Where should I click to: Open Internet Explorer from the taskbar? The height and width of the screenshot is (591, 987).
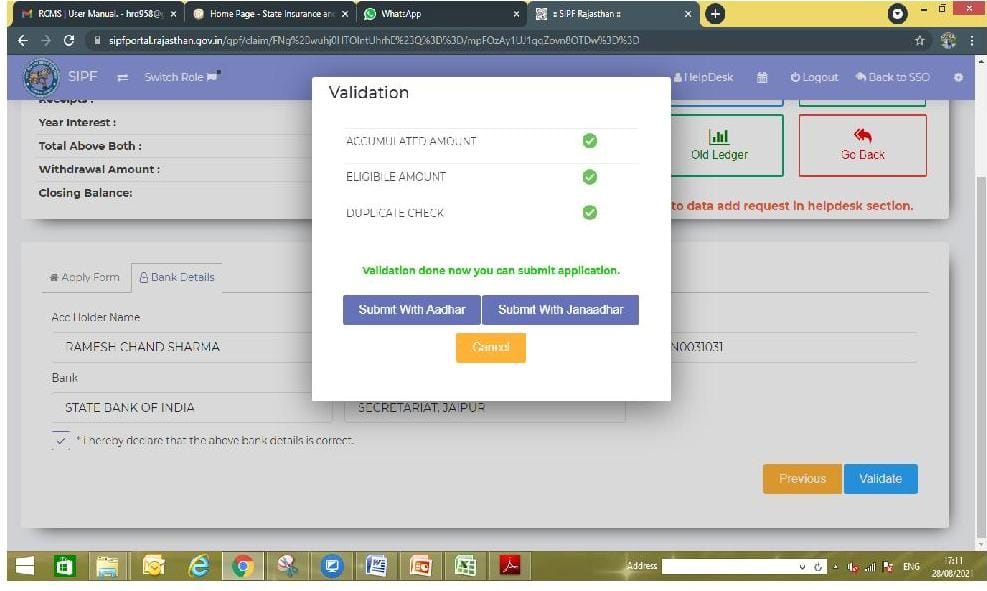199,566
